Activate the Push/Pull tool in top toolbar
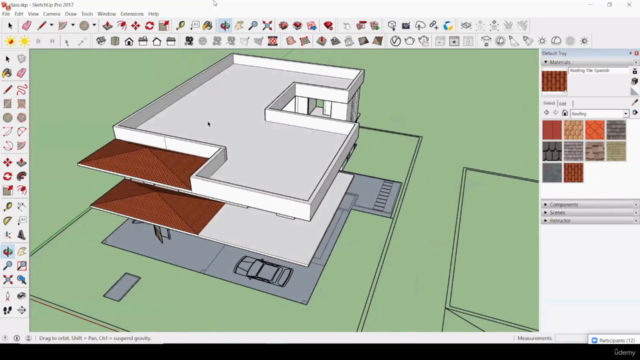This screenshot has height=360, width=640. [x=107, y=26]
